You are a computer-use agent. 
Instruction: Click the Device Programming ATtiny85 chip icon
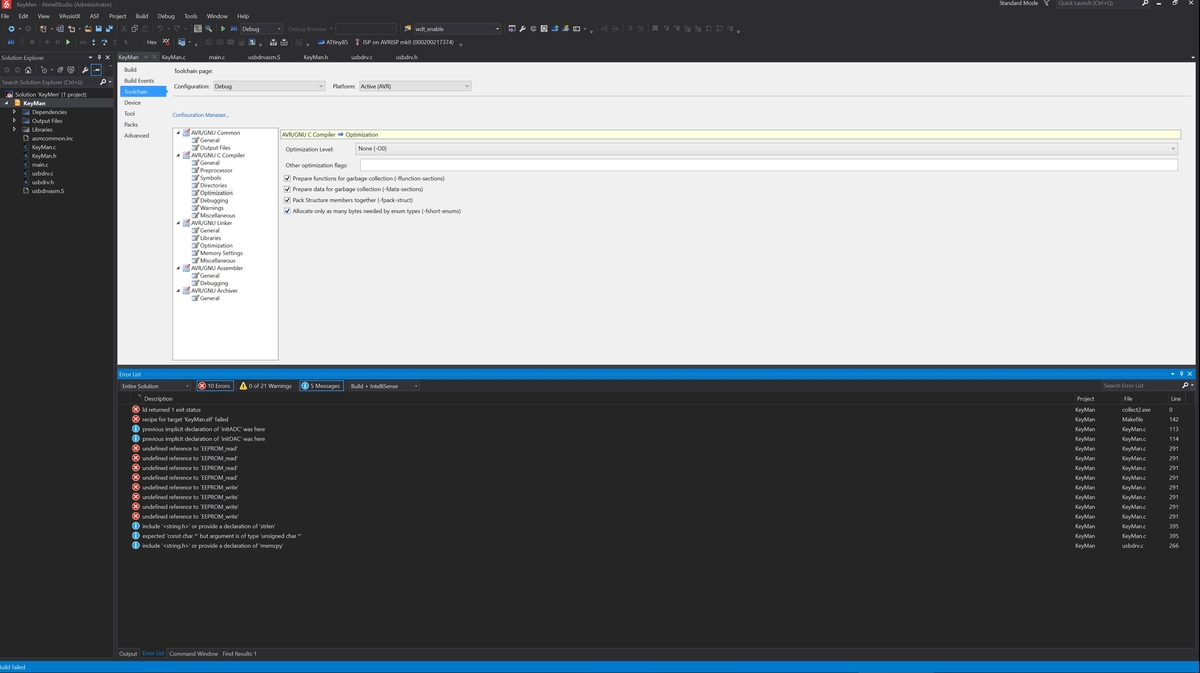(x=320, y=43)
